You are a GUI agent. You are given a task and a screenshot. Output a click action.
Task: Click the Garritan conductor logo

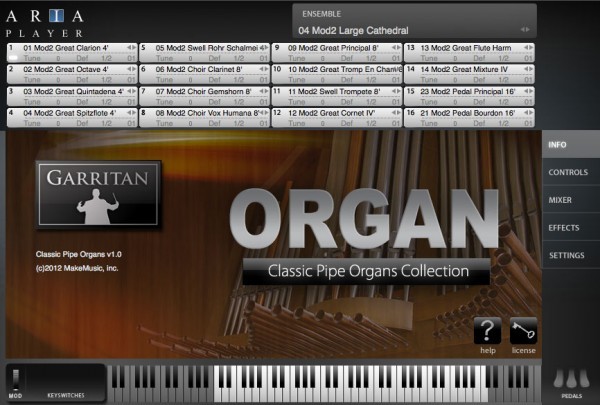pos(98,194)
